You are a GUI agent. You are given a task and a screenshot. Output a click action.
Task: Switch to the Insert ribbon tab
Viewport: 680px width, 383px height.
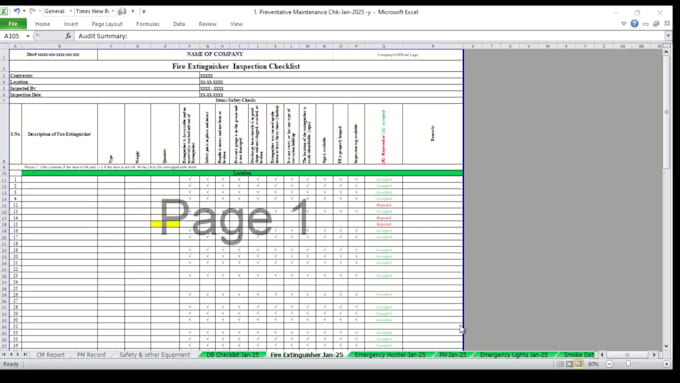[71, 24]
